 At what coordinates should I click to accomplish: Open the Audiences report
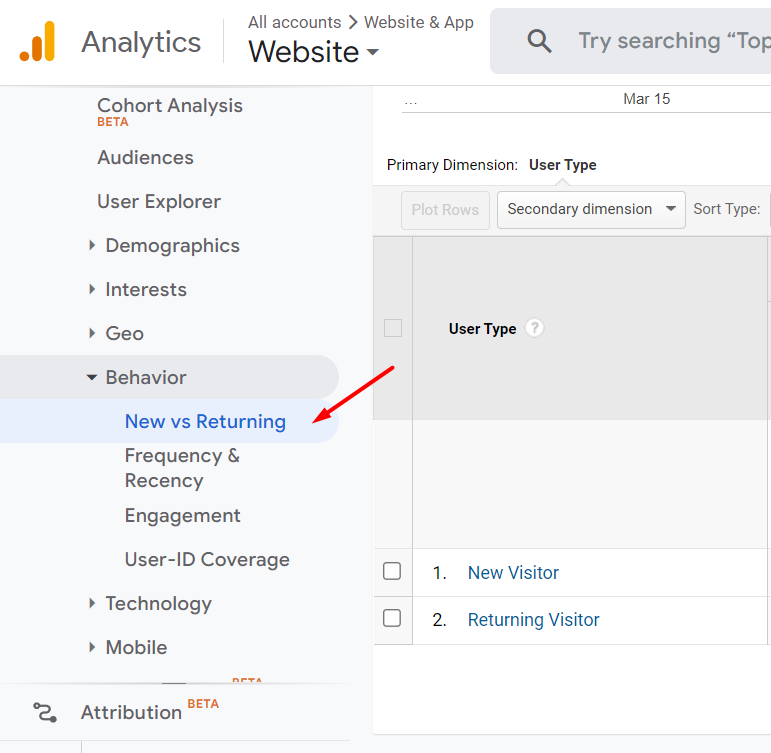(x=145, y=157)
